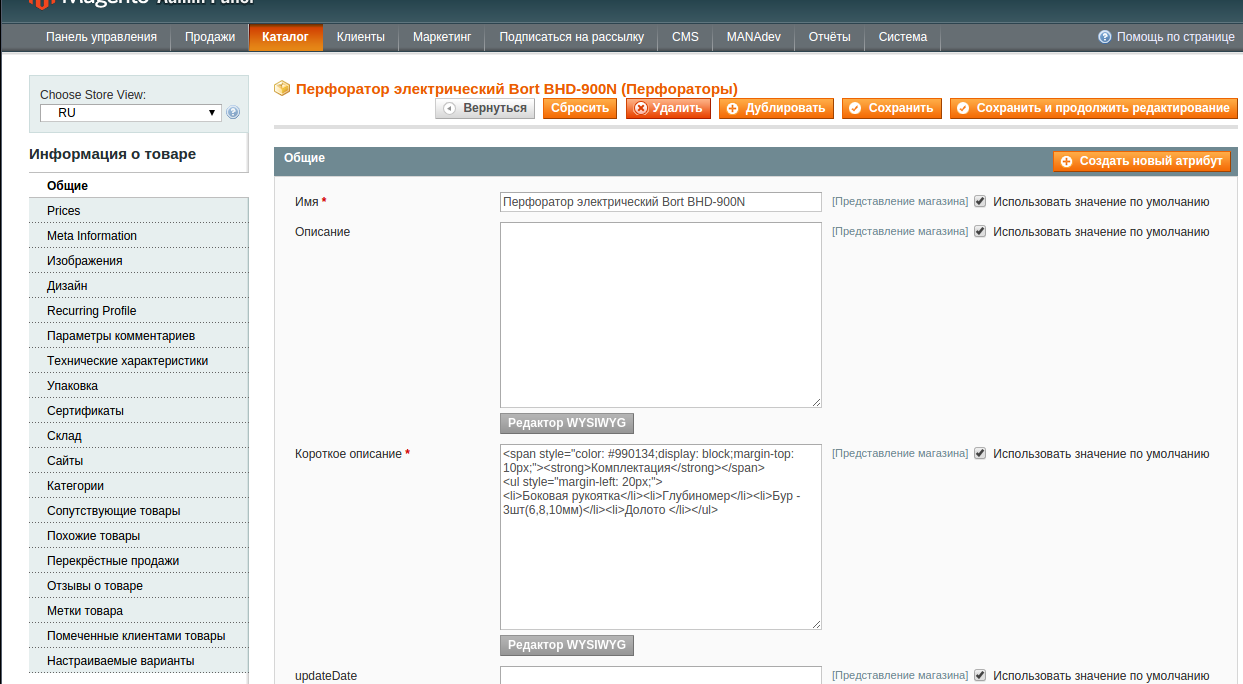Click the help icon beside store view selector

233,113
